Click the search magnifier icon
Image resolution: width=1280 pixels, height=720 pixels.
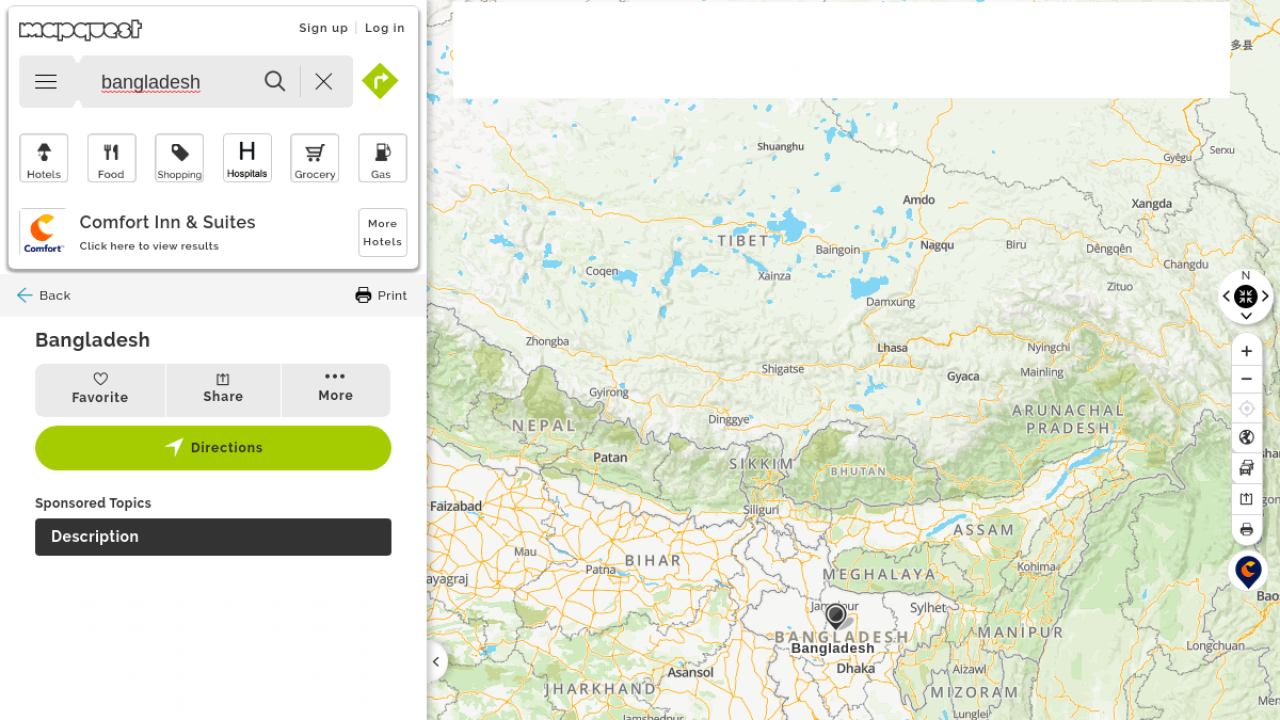click(x=275, y=81)
